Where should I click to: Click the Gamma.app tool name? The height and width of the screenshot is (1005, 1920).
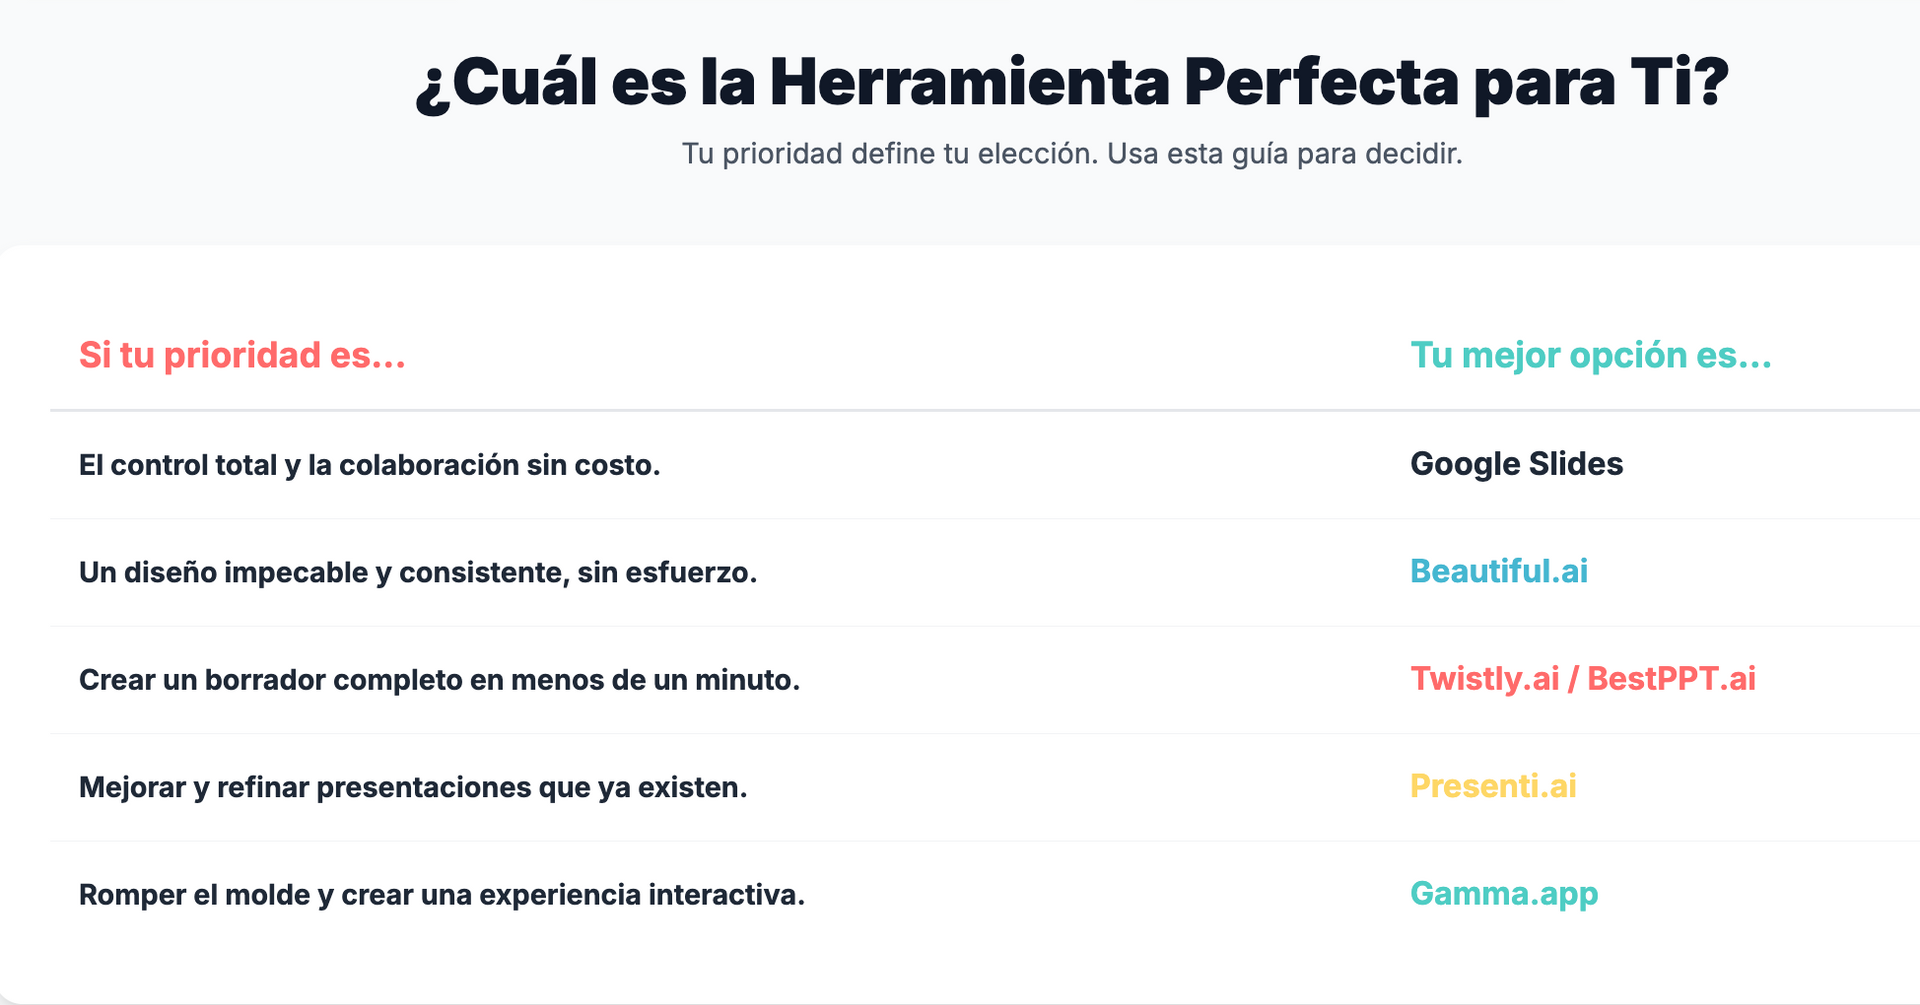pos(1504,893)
